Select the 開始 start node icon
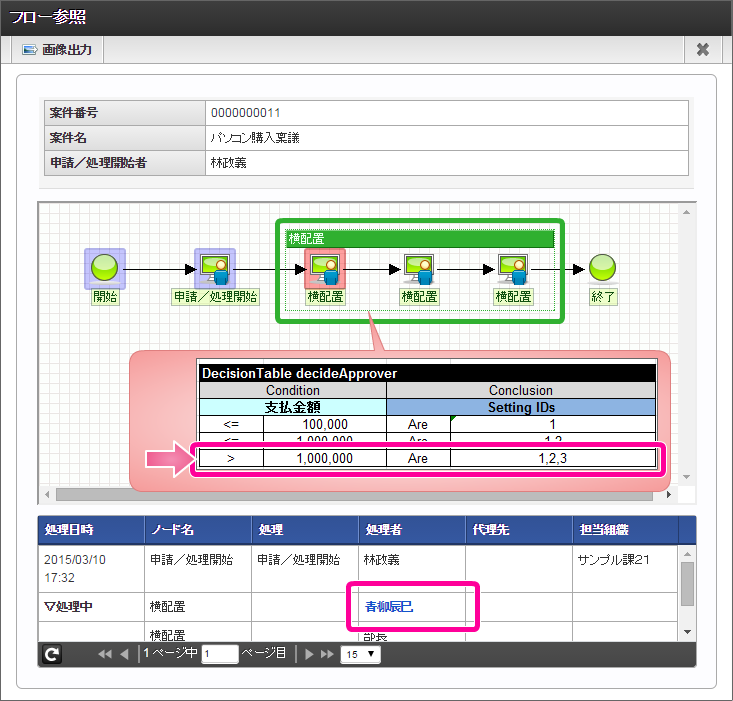 105,268
